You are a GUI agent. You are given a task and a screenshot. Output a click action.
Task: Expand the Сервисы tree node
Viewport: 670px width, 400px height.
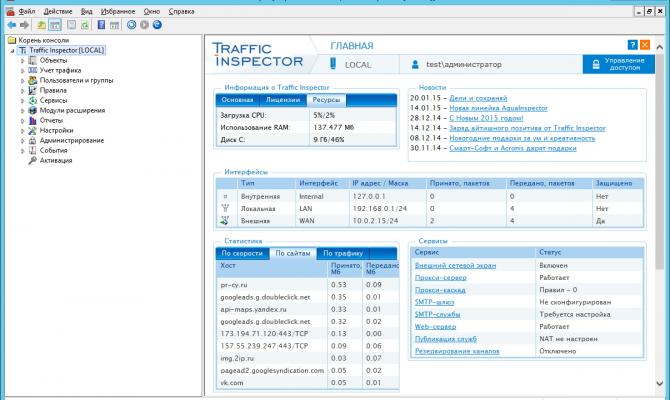pos(23,101)
